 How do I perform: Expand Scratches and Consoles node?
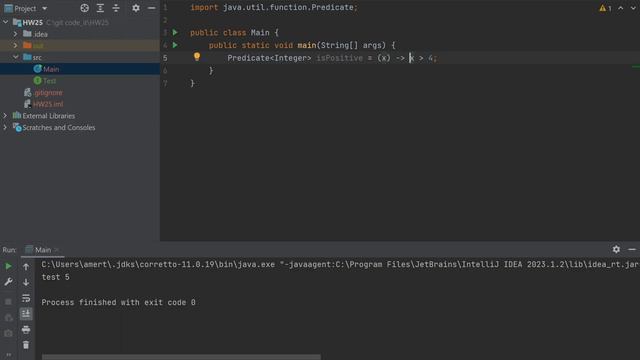(5, 127)
